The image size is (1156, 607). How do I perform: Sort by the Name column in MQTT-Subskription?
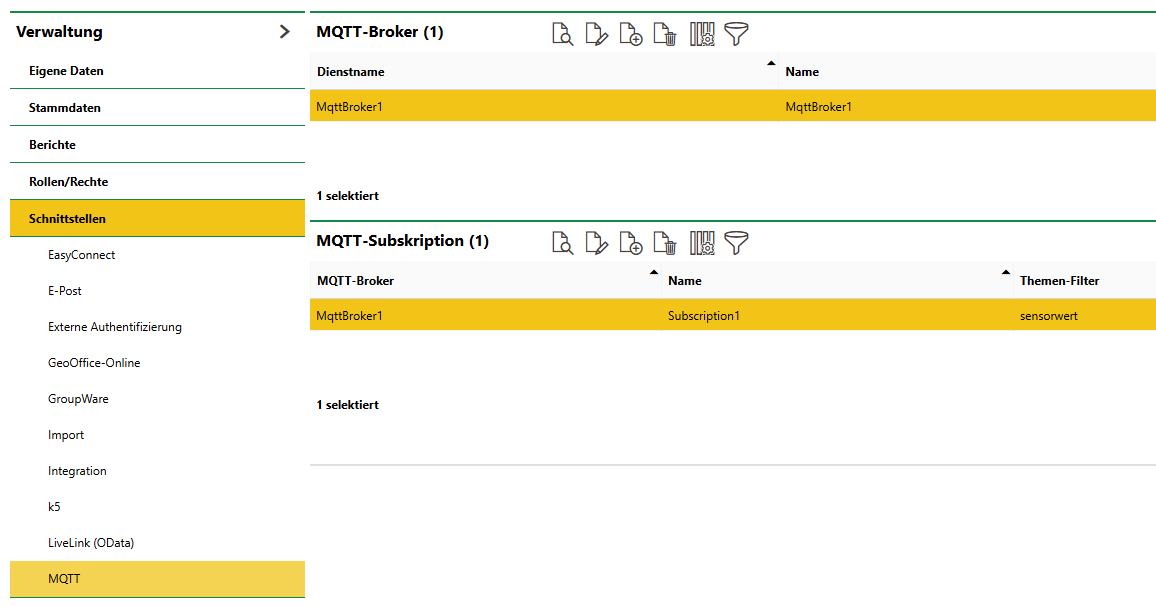(x=837, y=280)
